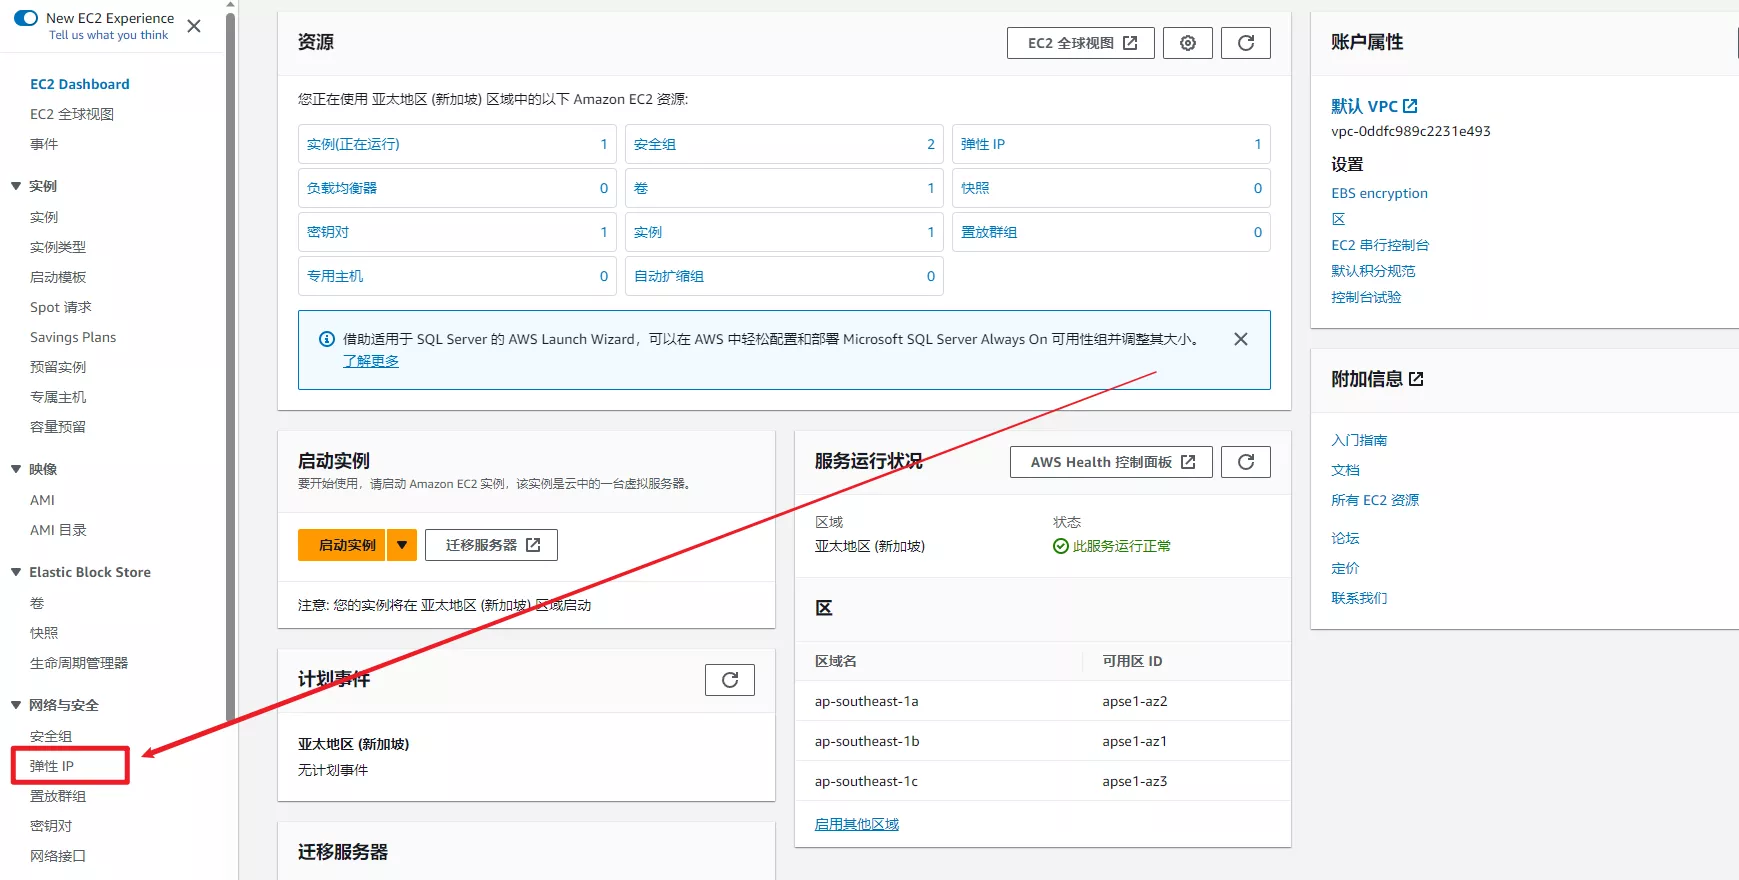Open 自动扩缩组 resource card link
1739x880 pixels.
tap(669, 276)
